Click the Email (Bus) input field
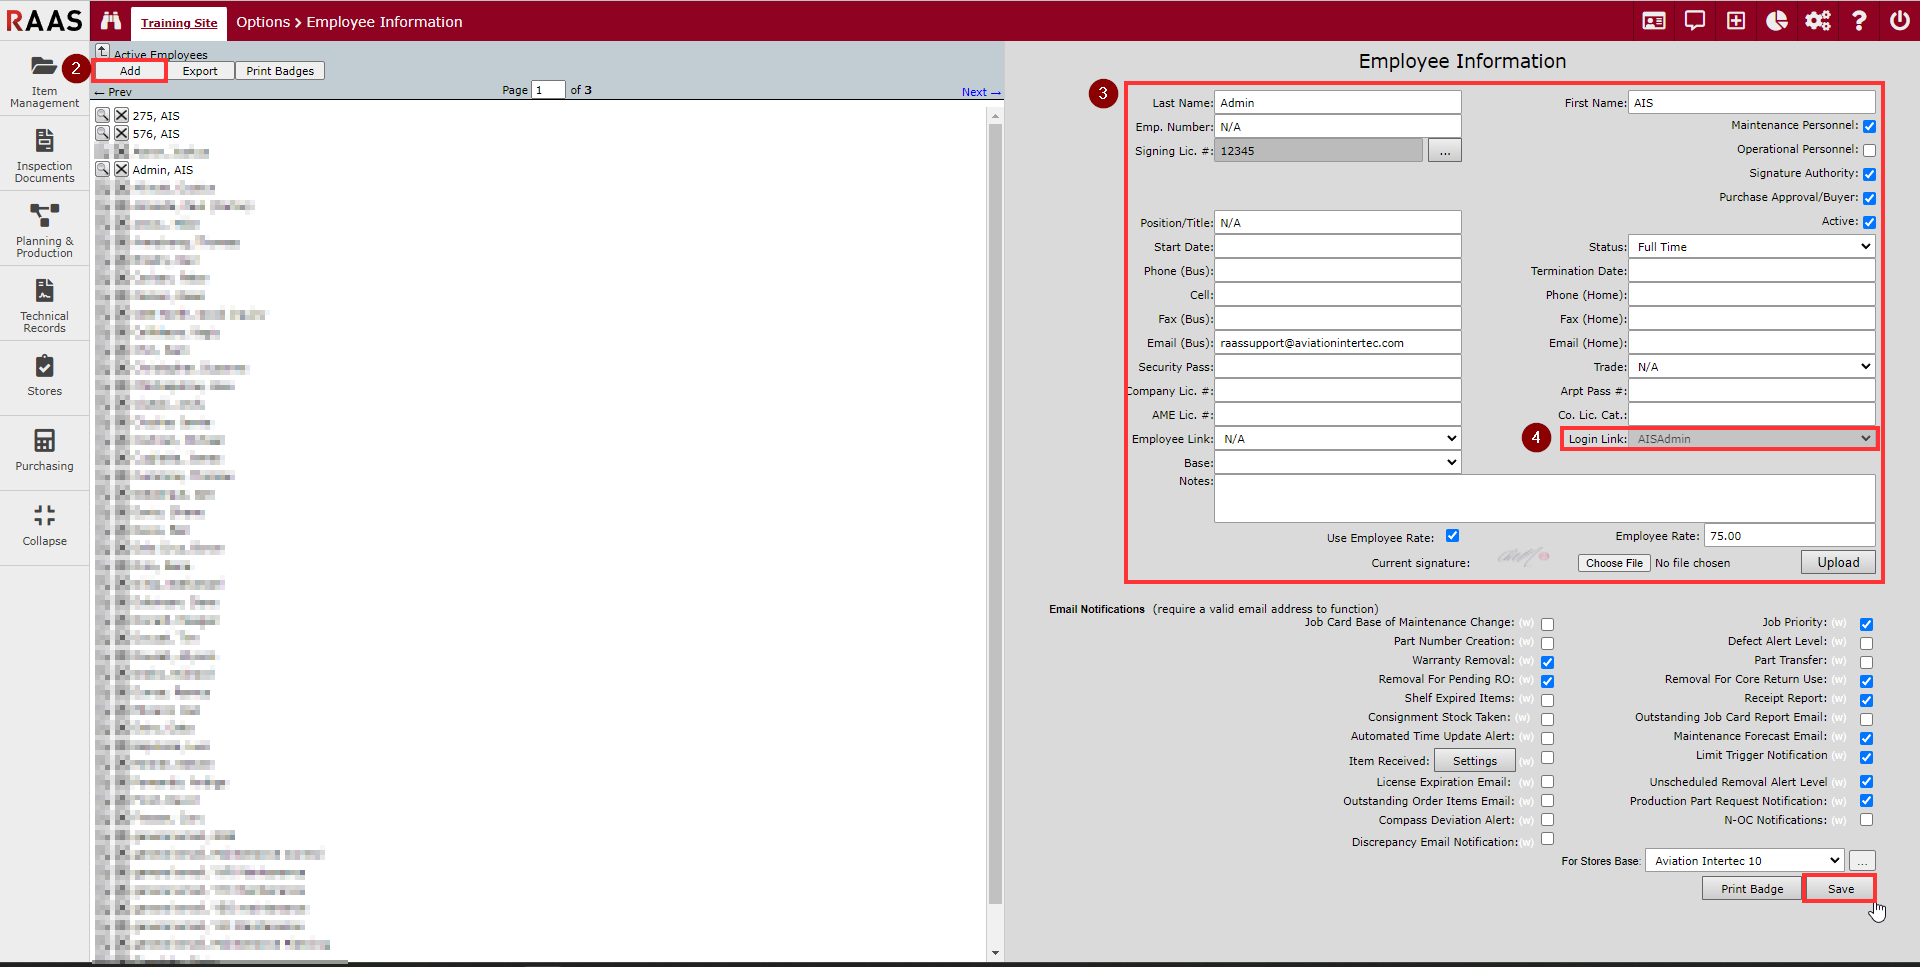This screenshot has height=967, width=1920. [x=1337, y=343]
